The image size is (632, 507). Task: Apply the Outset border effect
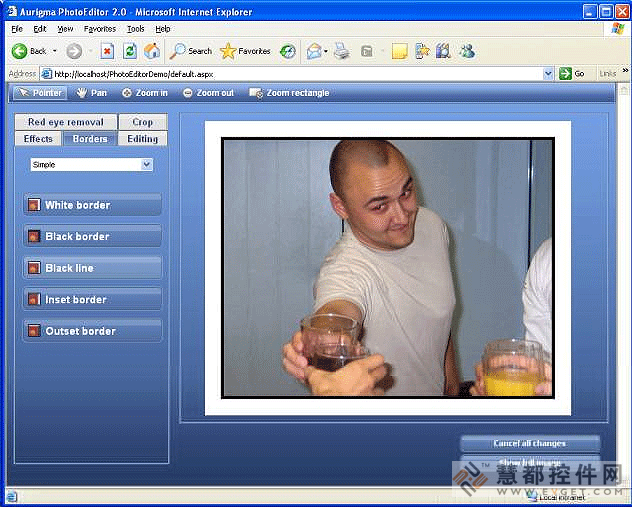(x=92, y=331)
